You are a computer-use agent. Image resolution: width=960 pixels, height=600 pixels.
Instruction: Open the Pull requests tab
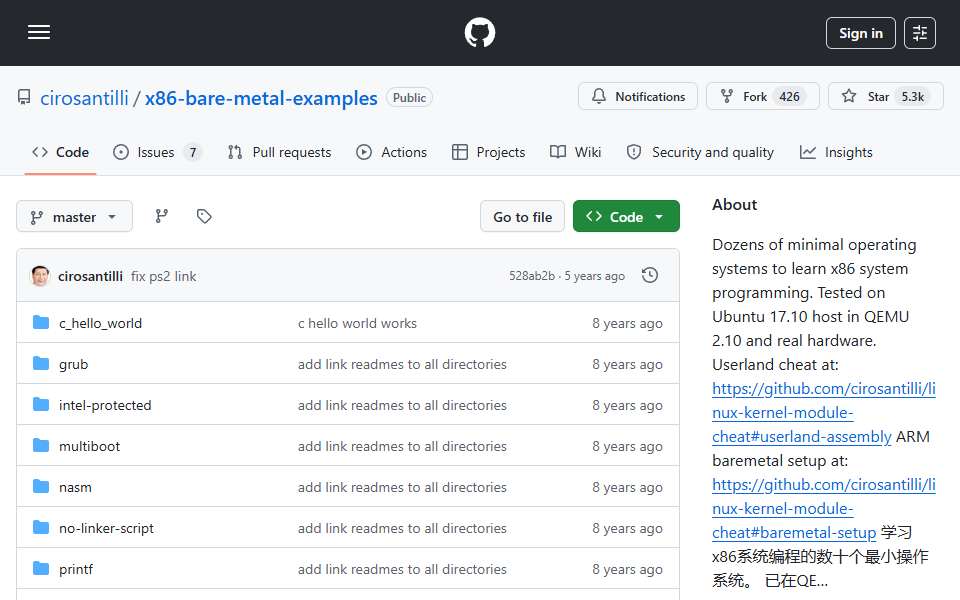[279, 152]
